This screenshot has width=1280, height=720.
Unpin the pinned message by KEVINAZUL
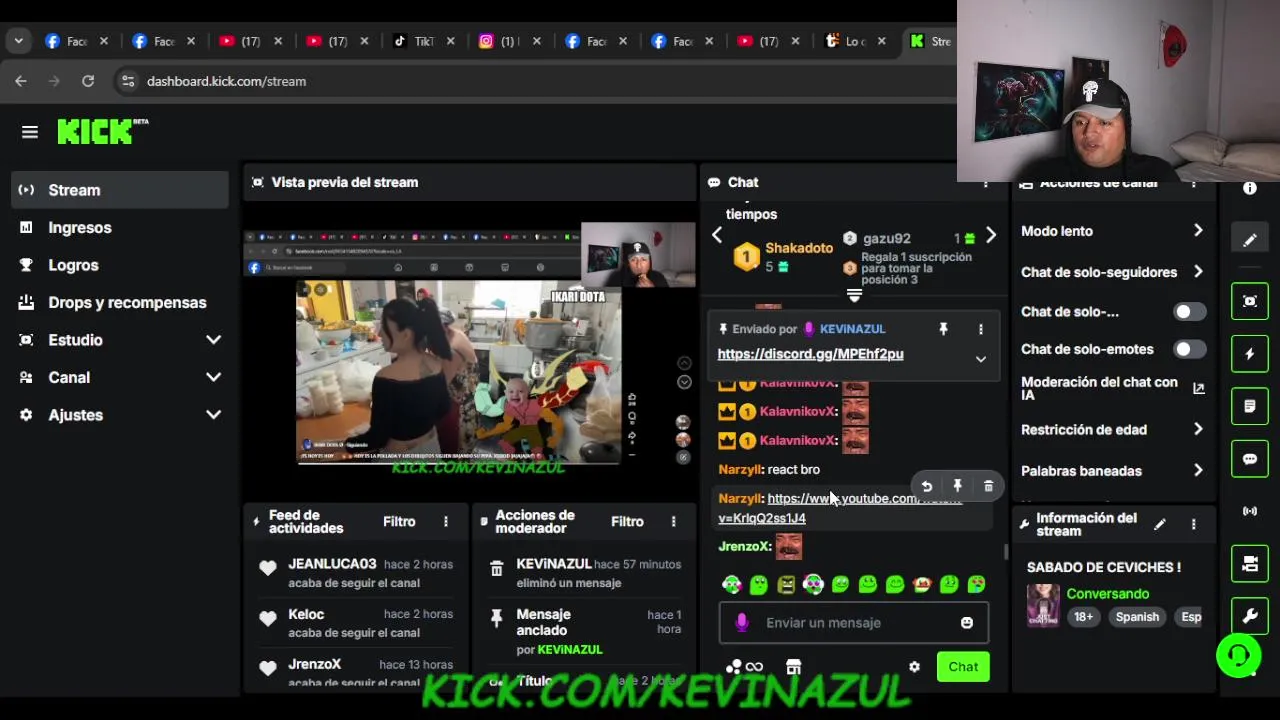click(942, 329)
